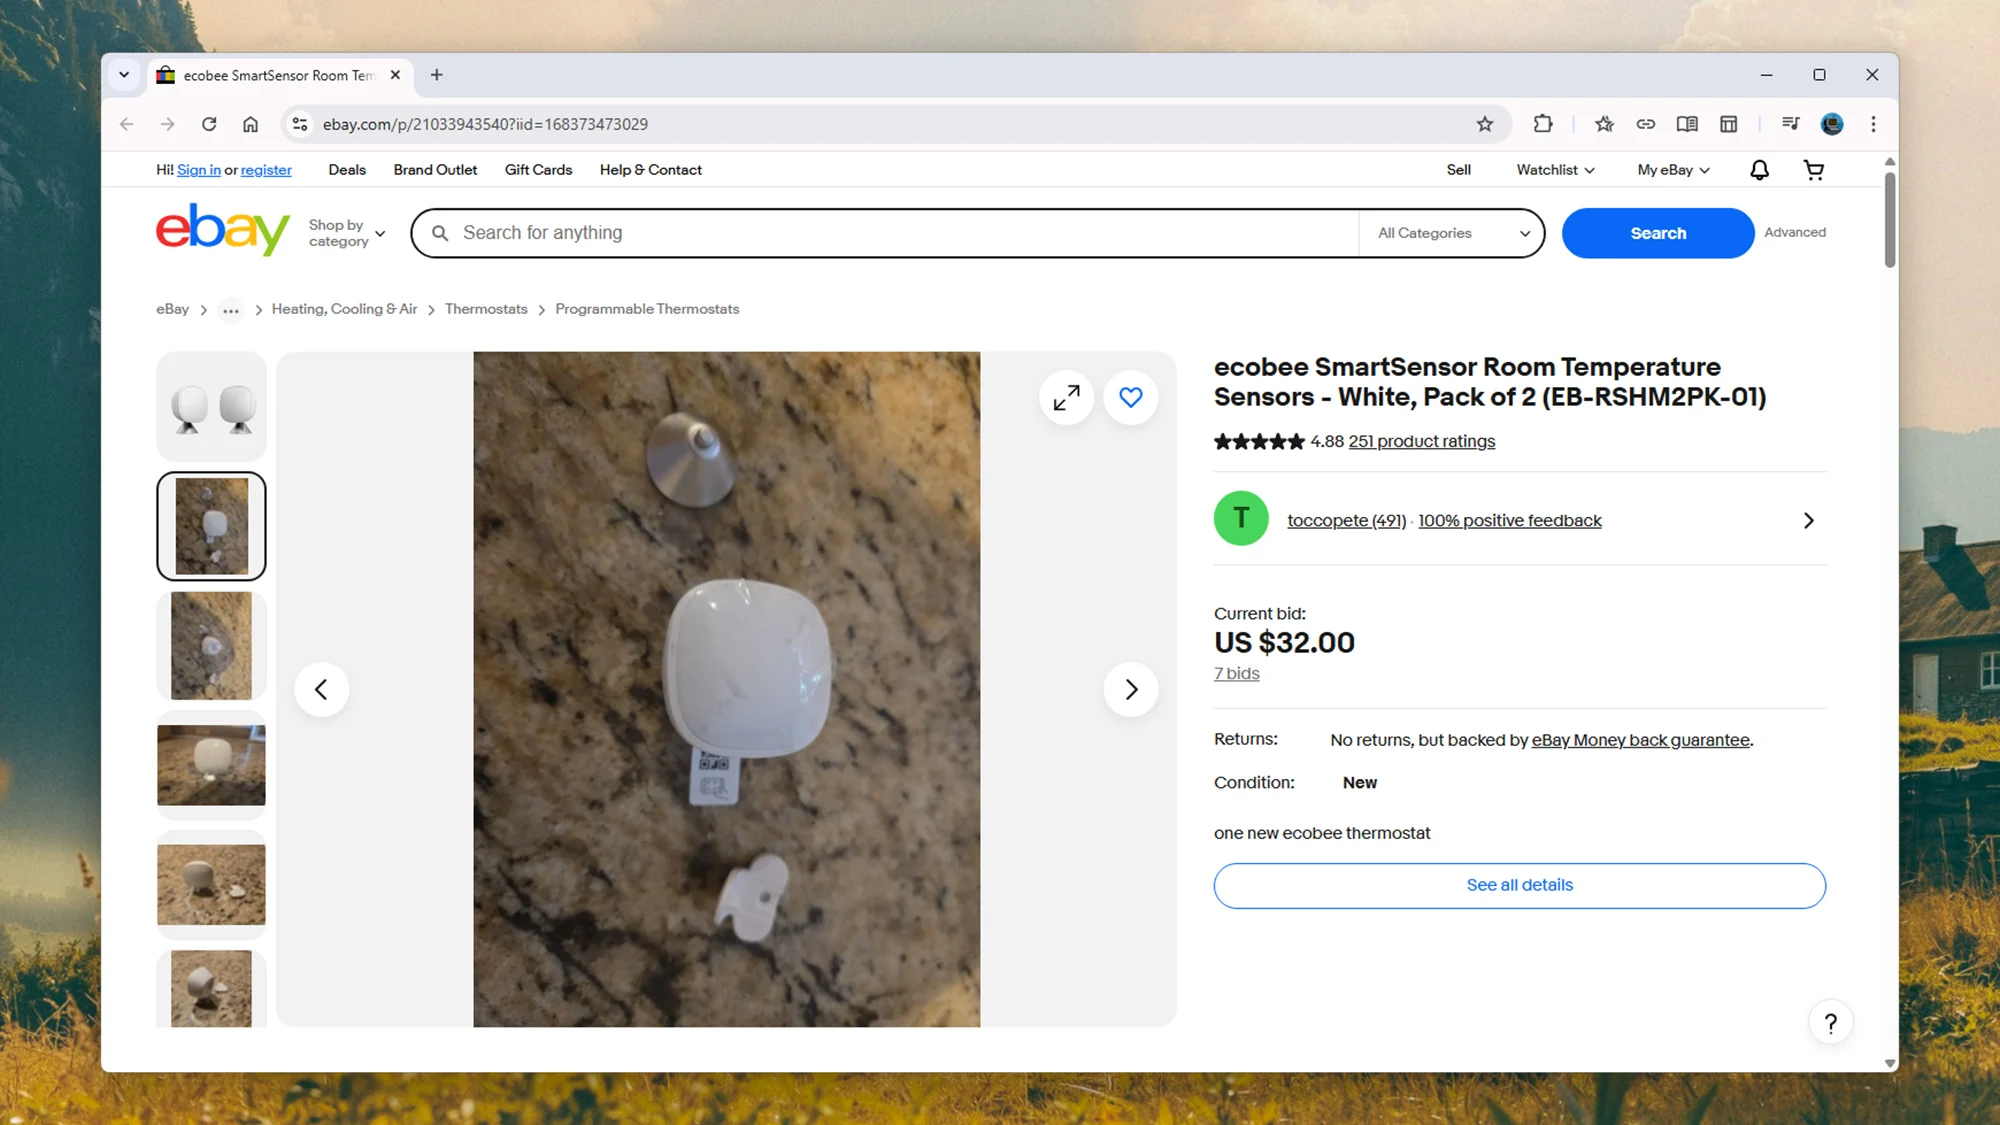The height and width of the screenshot is (1125, 2000).
Task: Open the reading mode icon in toolbar
Action: click(x=1687, y=124)
